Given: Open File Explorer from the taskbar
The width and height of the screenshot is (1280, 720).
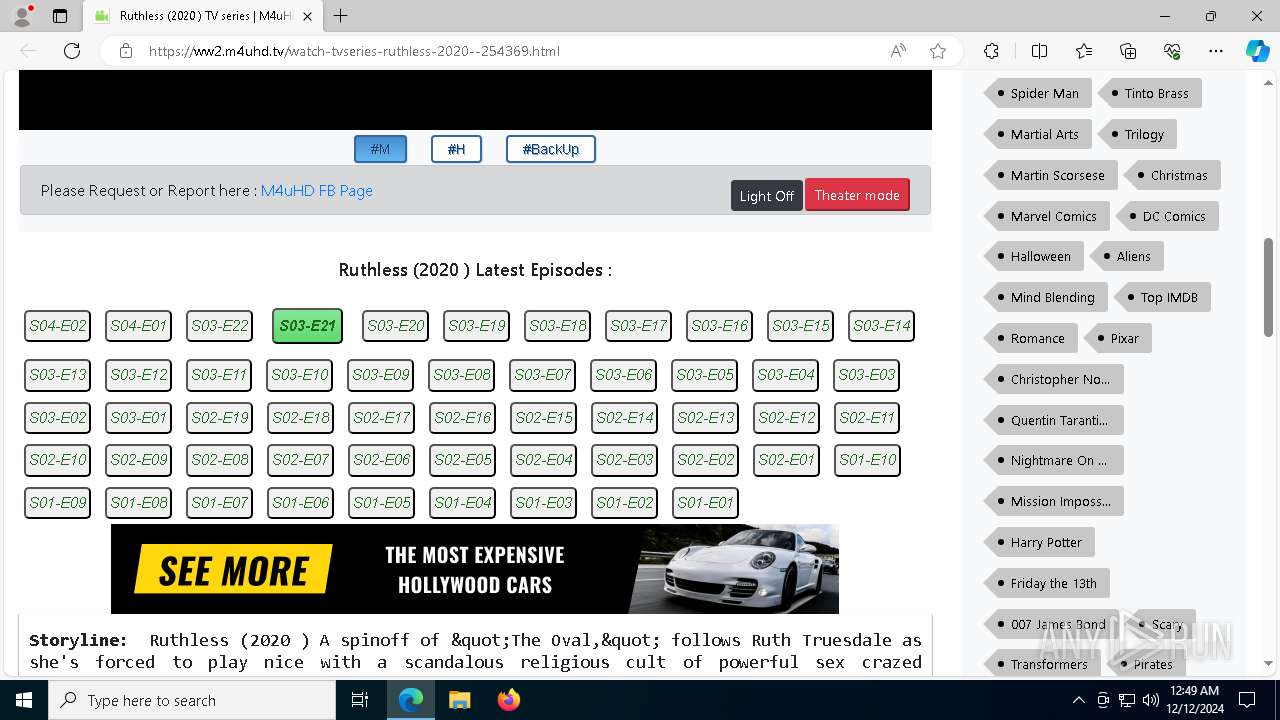Looking at the screenshot, I should [459, 700].
